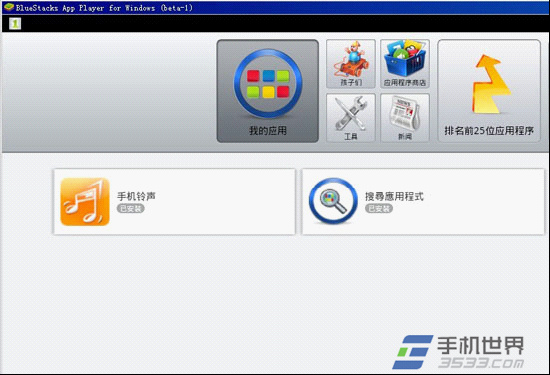
Task: Open the 新闻 newspaper tile
Action: 405,118
